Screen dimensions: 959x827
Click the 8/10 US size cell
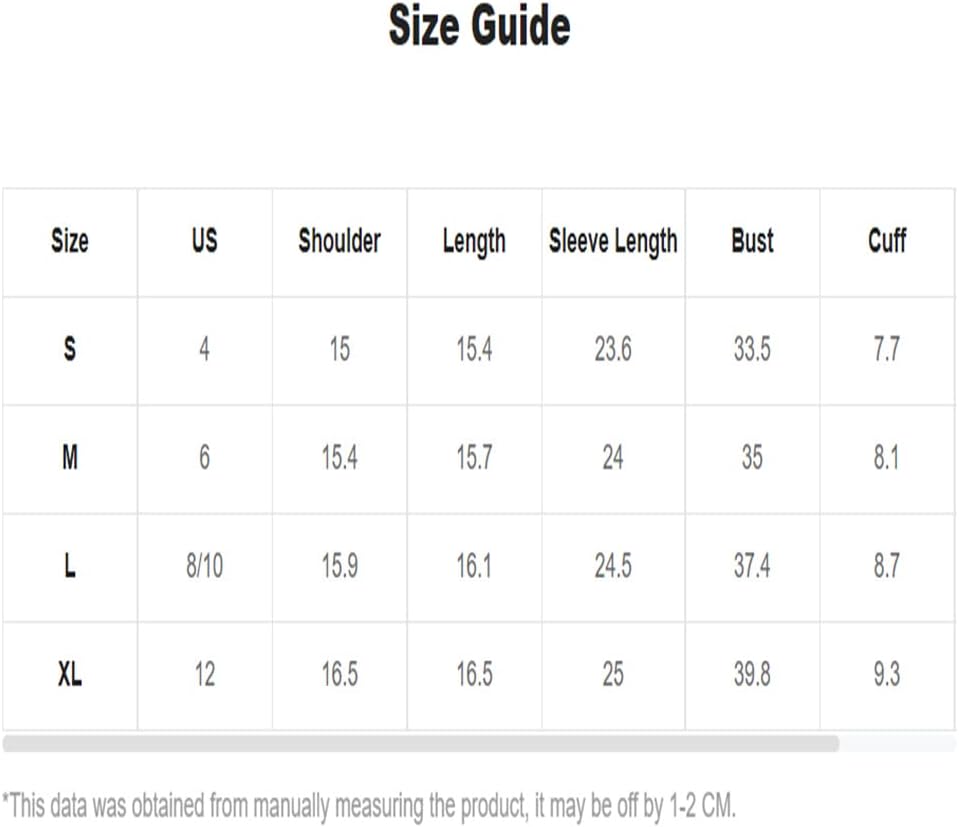click(x=204, y=566)
